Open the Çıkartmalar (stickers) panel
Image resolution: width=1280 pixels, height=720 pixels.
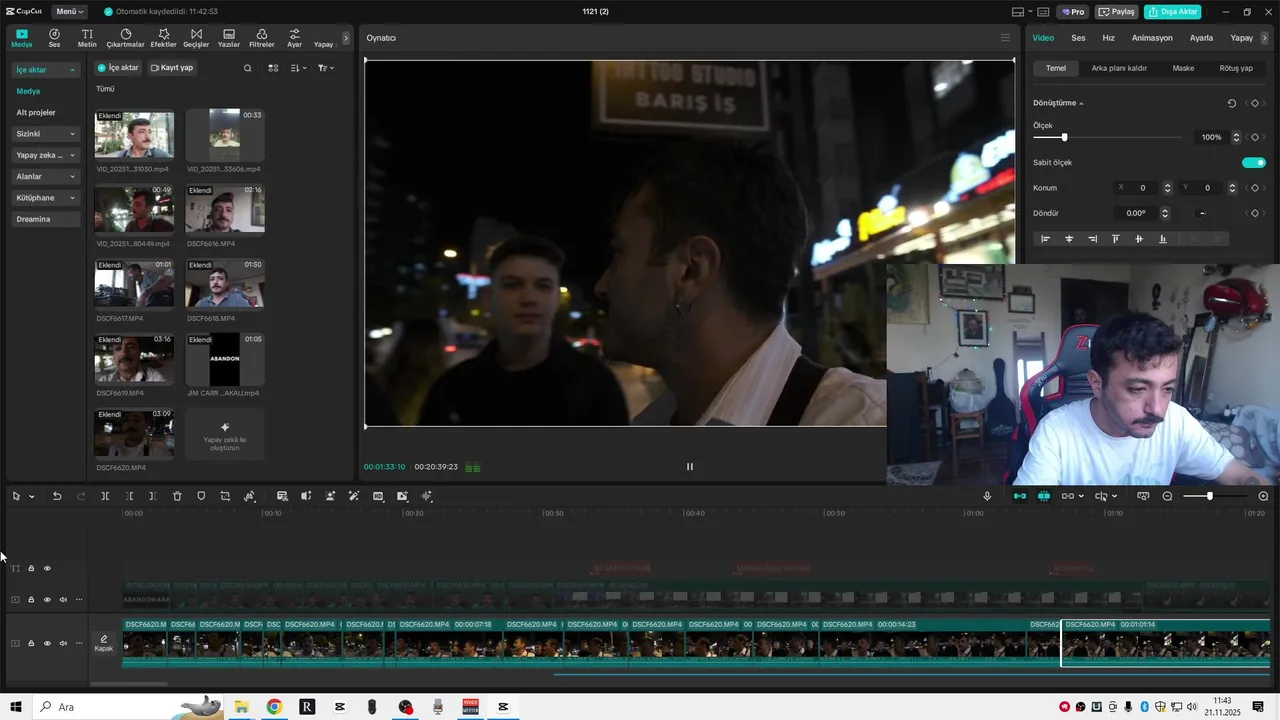coord(125,38)
